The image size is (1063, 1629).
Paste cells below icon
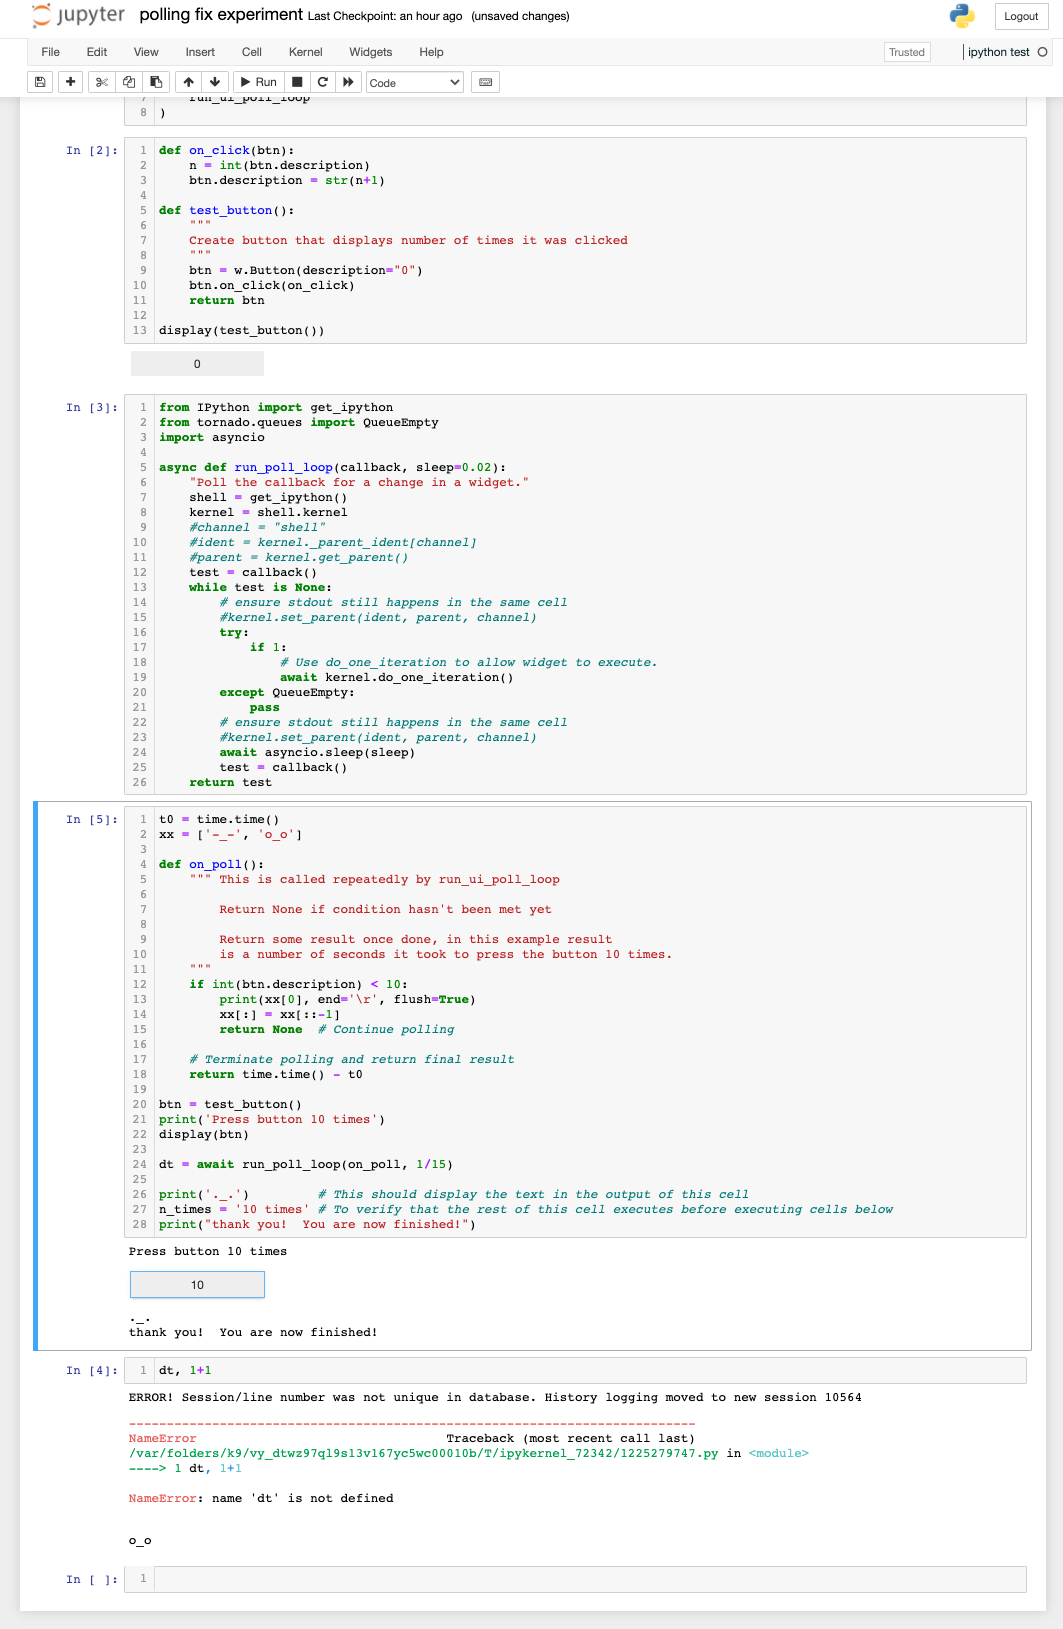(156, 82)
